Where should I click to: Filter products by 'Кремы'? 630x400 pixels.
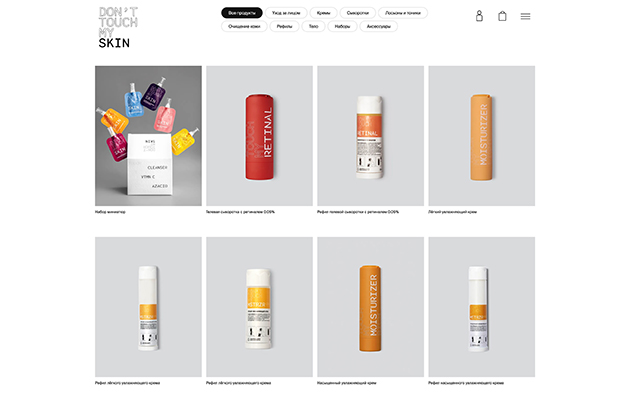point(323,13)
